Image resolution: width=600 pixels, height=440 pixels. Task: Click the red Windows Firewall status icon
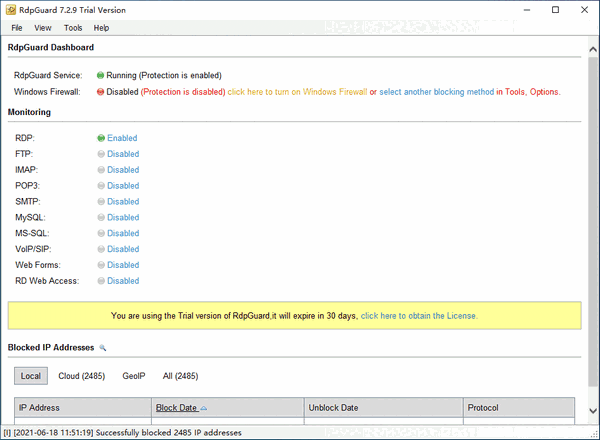(101, 92)
